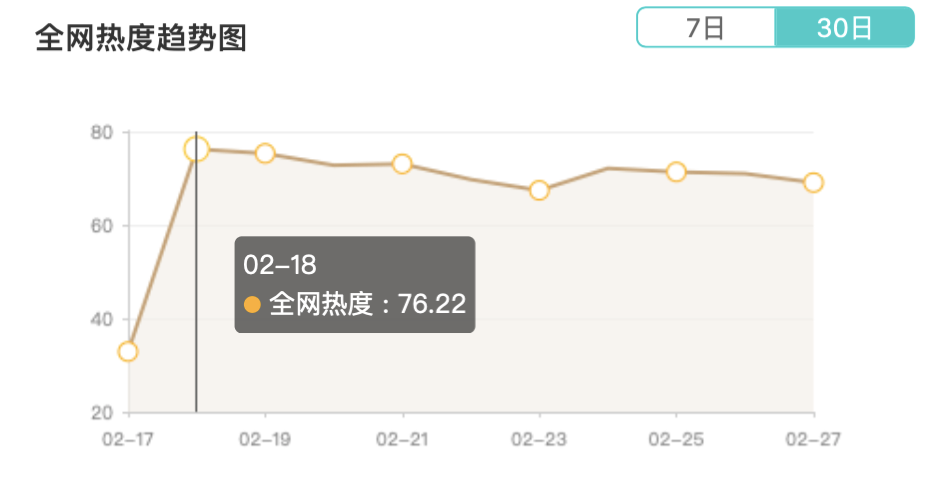Click the circle marker above 02-25

(x=676, y=172)
